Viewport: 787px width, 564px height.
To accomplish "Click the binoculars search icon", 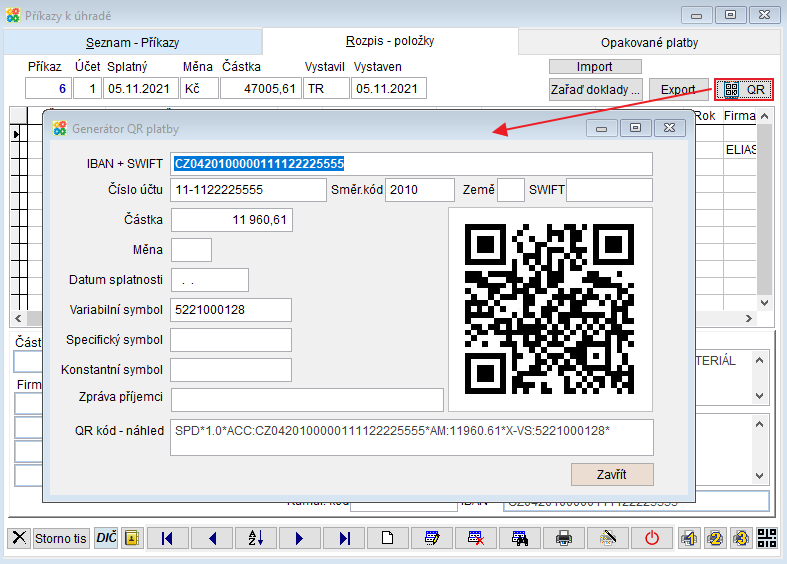I will tap(519, 538).
